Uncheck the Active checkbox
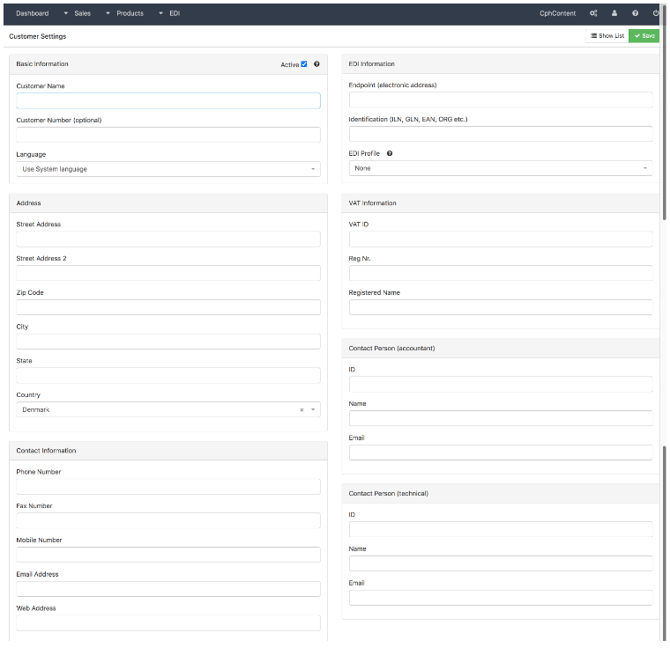670x655 pixels. (x=304, y=64)
